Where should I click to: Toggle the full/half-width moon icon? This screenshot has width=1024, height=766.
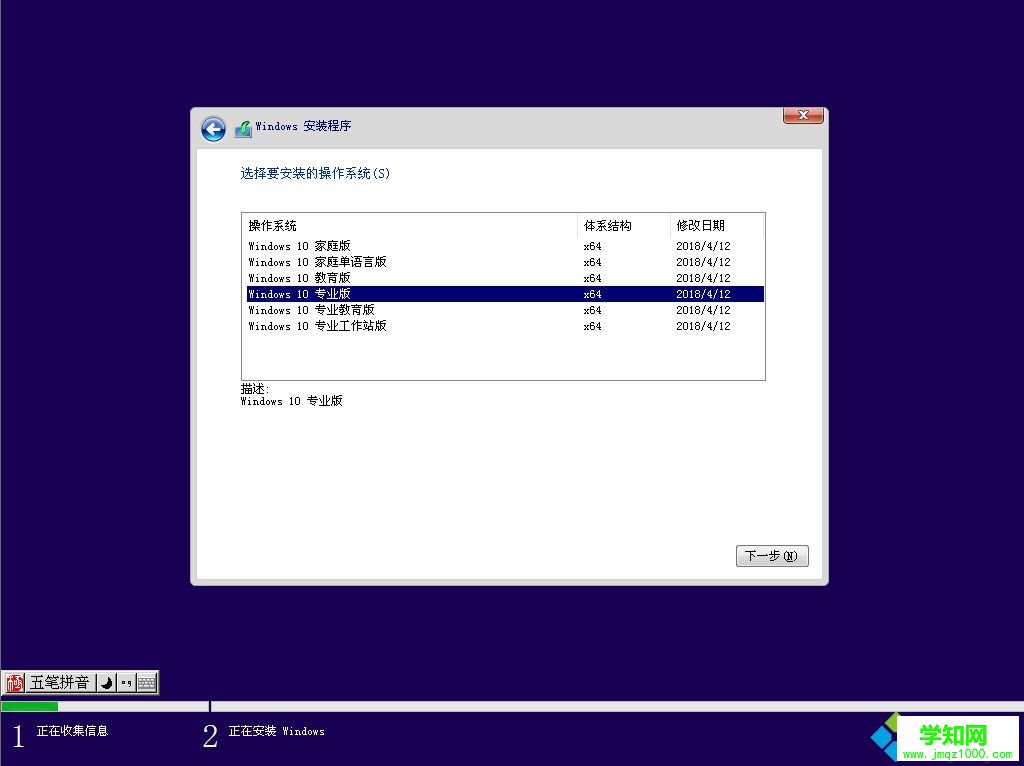pos(104,683)
